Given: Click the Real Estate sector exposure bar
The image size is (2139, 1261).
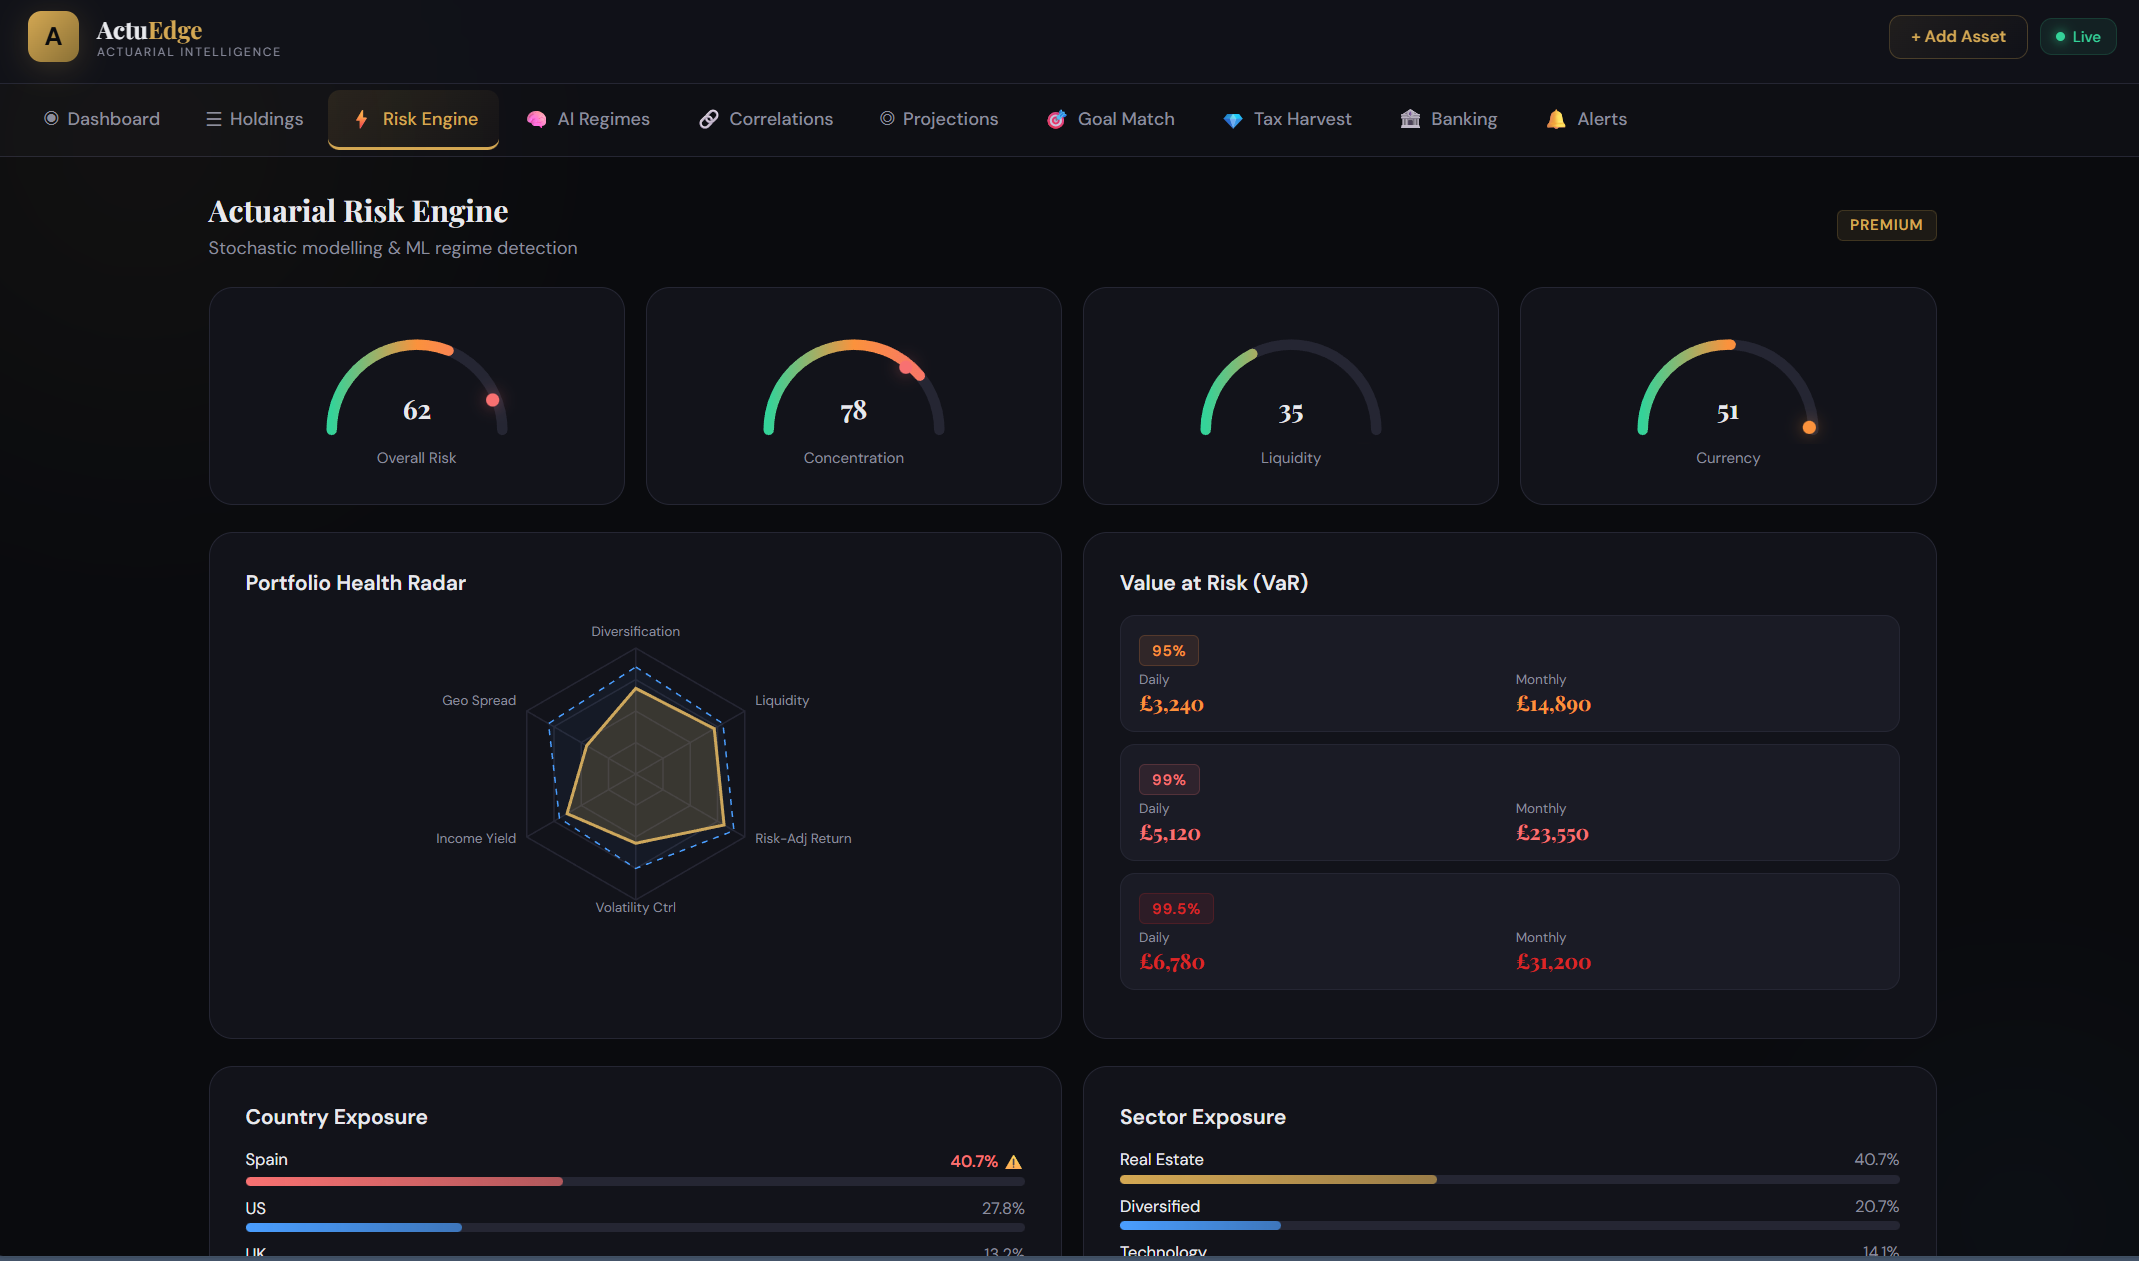Looking at the screenshot, I should coord(1508,1180).
